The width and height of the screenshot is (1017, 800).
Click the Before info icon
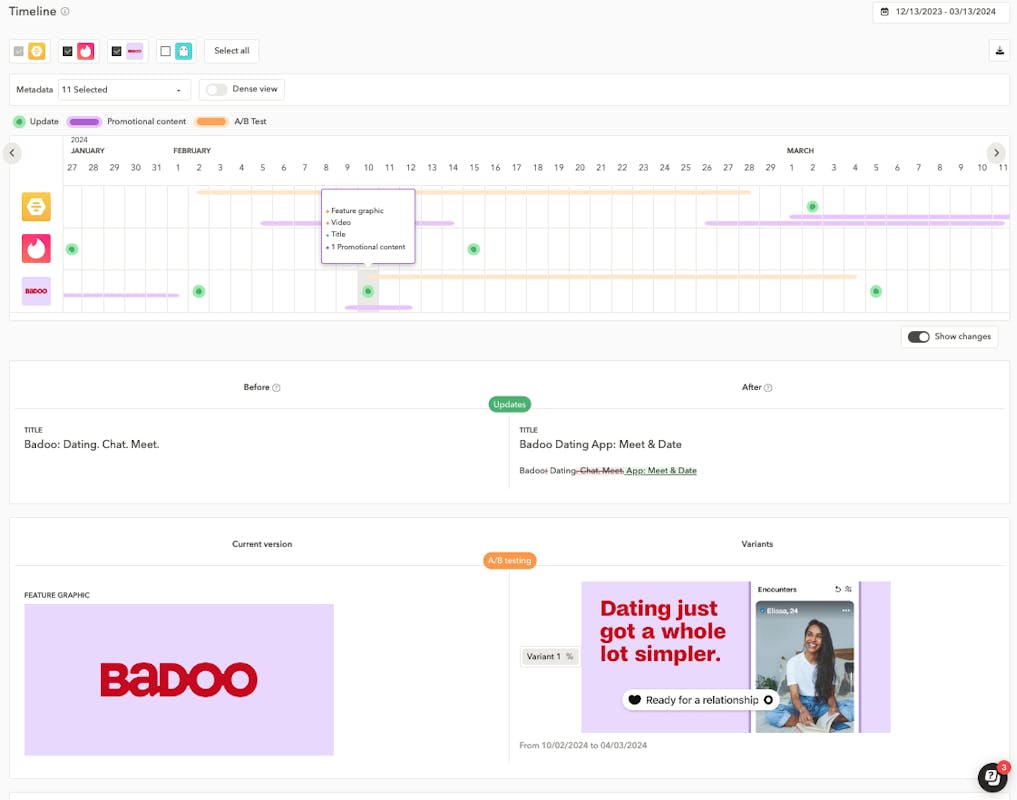tap(276, 388)
